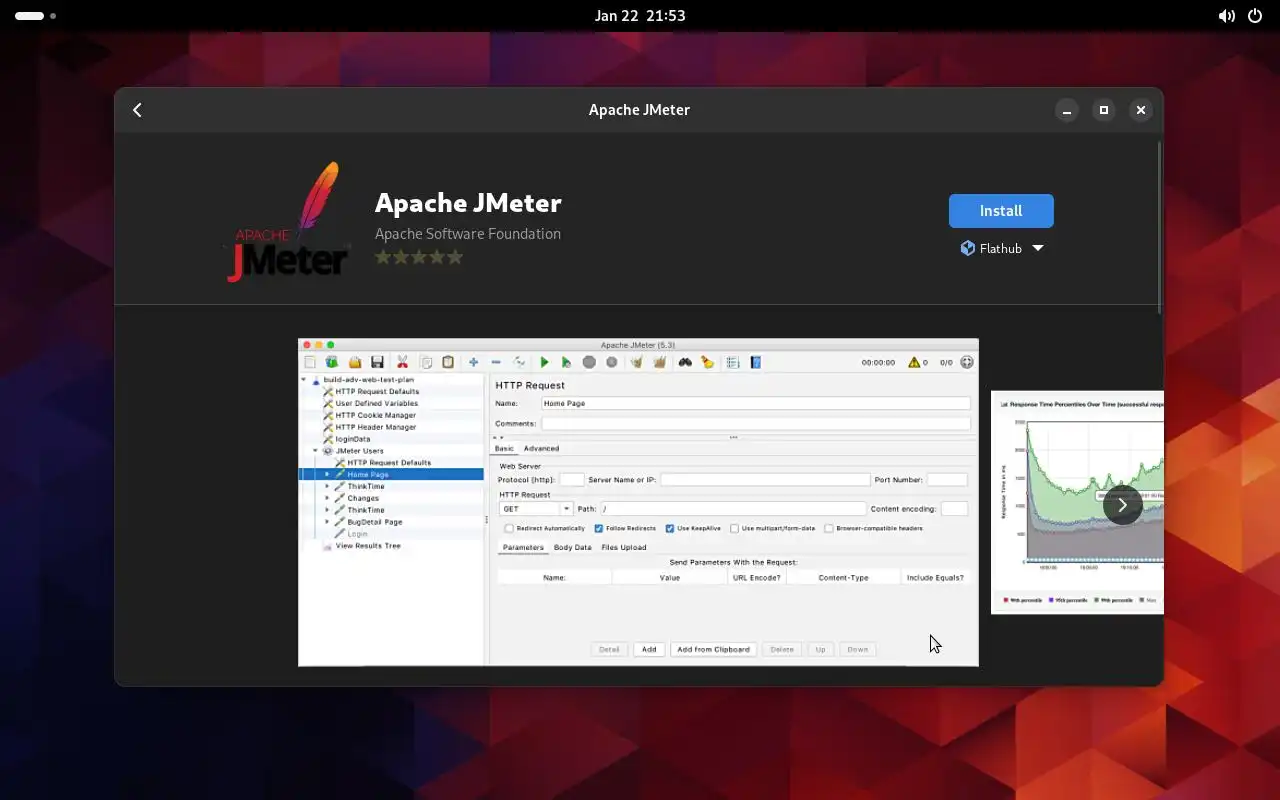Open the power menu icon in the top bar
This screenshot has width=1280, height=800.
pos(1257,16)
